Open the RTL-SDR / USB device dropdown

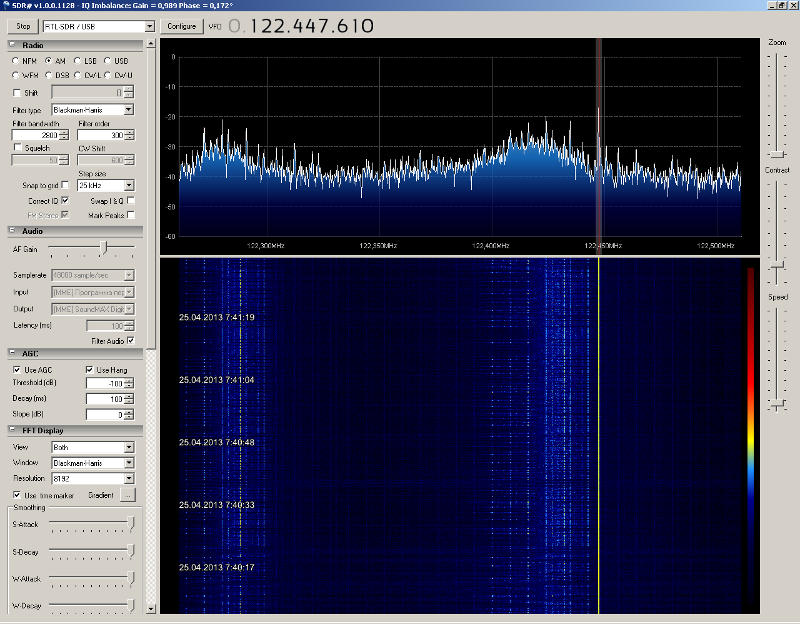pos(150,26)
